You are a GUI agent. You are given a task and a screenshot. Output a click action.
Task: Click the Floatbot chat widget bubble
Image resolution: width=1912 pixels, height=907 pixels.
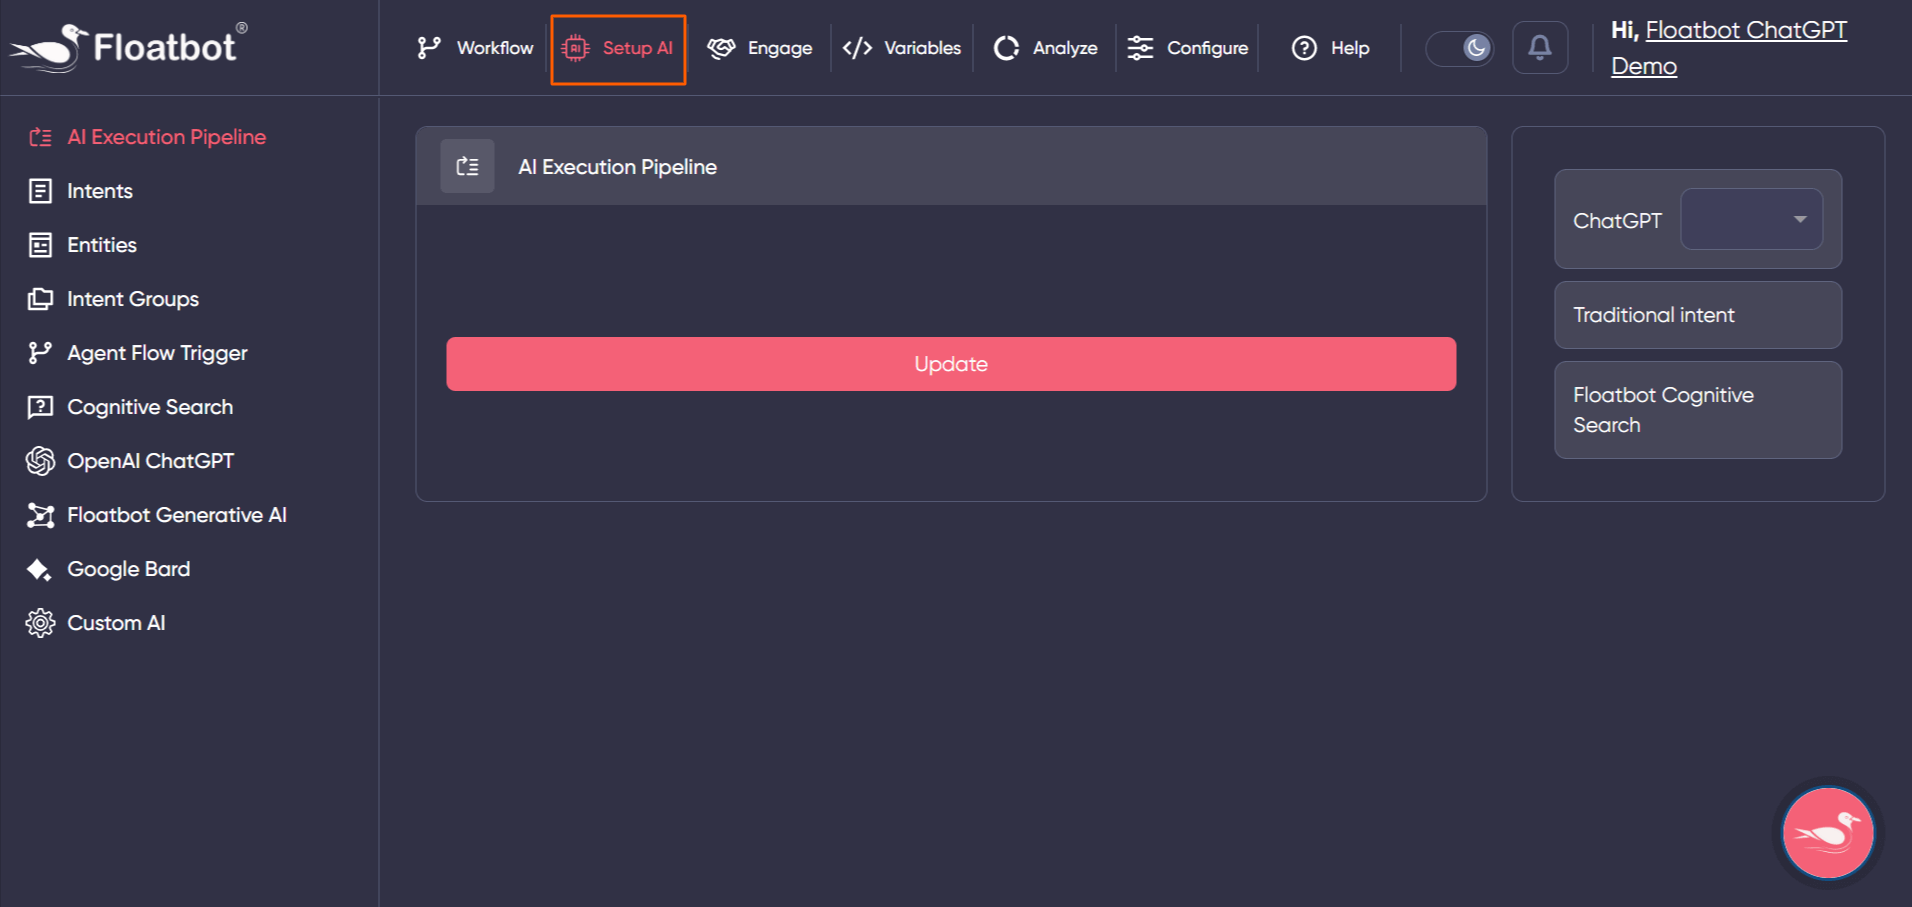[x=1827, y=833]
